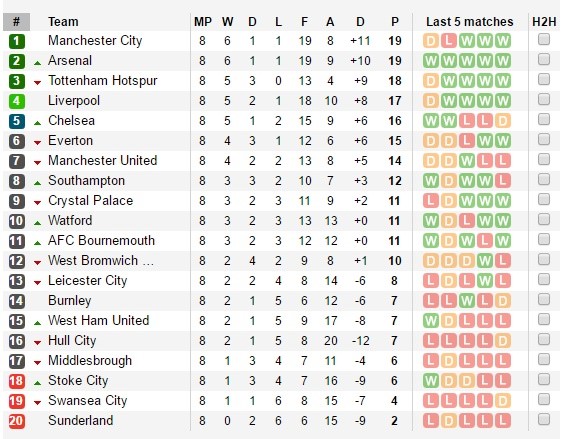Click Stoke City's green W match result icon
The width and height of the screenshot is (562, 439).
click(431, 381)
